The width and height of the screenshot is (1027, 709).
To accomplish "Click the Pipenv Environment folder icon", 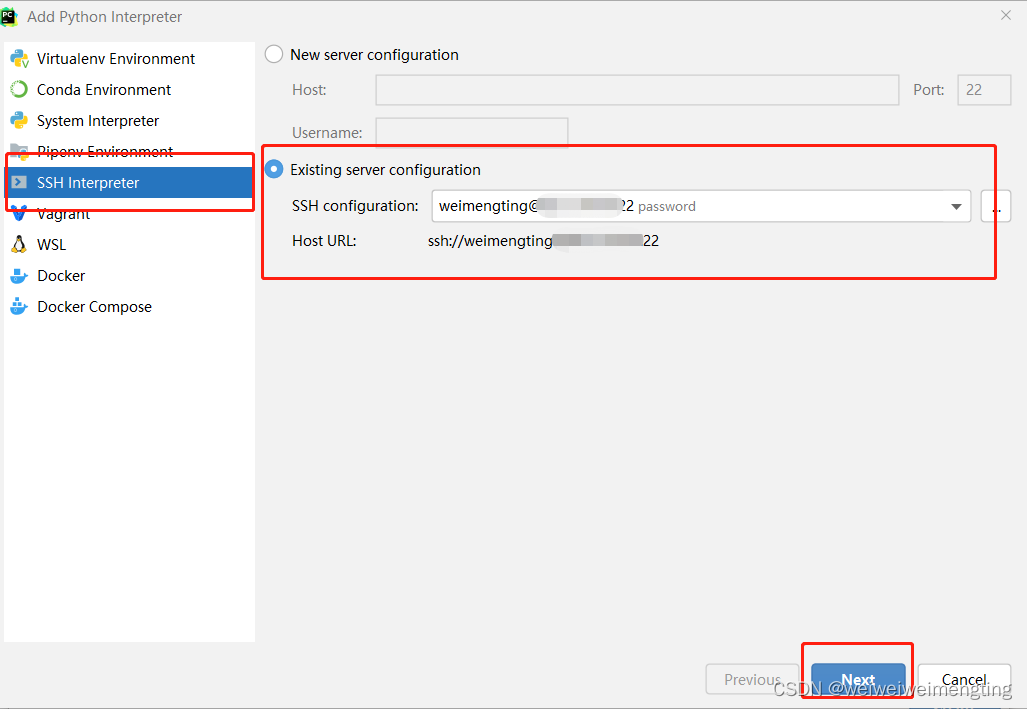I will [19, 151].
